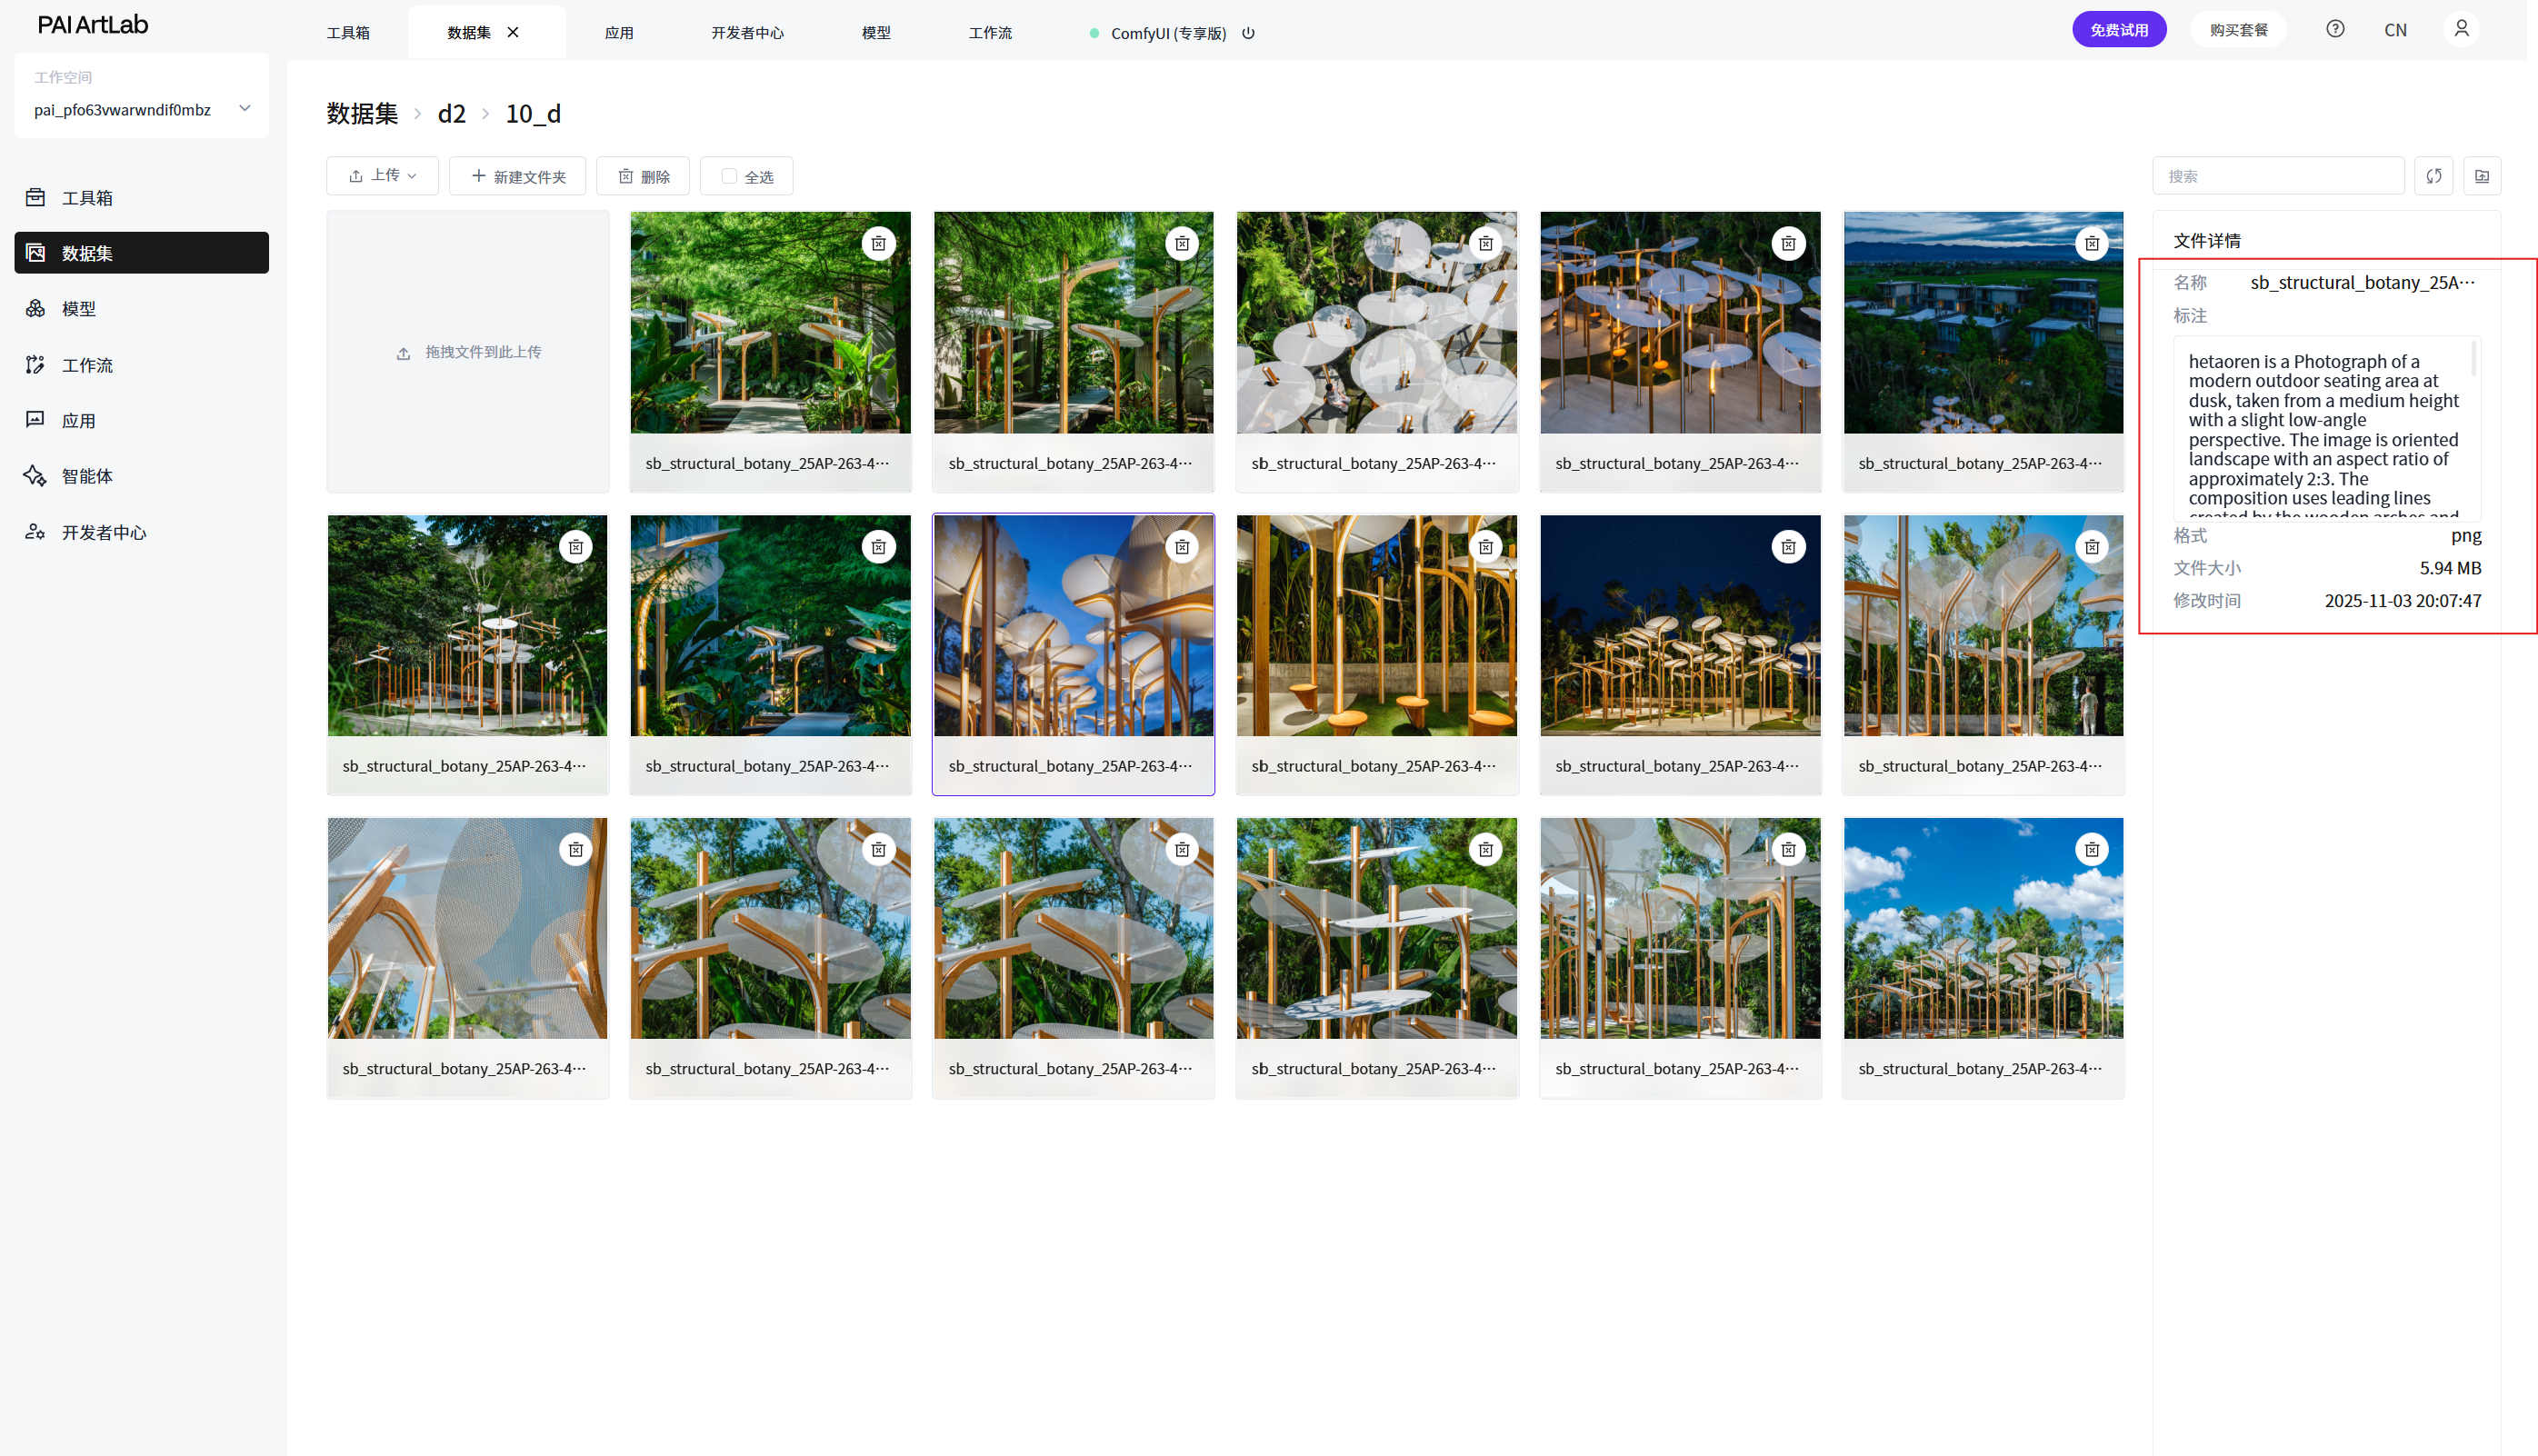This screenshot has height=1456, width=2538.
Task: Click the 搜索 search input field
Action: click(x=2277, y=176)
